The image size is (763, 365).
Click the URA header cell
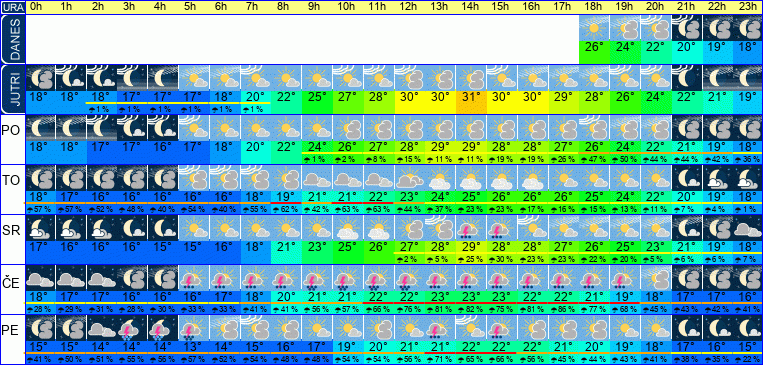(x=12, y=7)
